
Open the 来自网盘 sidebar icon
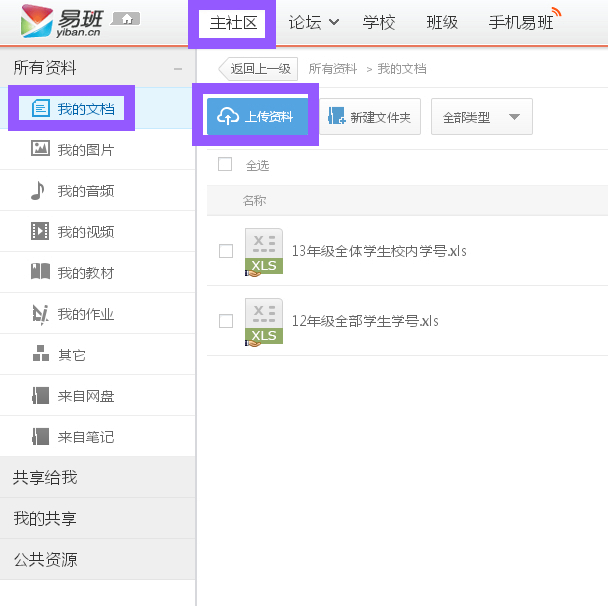click(40, 396)
